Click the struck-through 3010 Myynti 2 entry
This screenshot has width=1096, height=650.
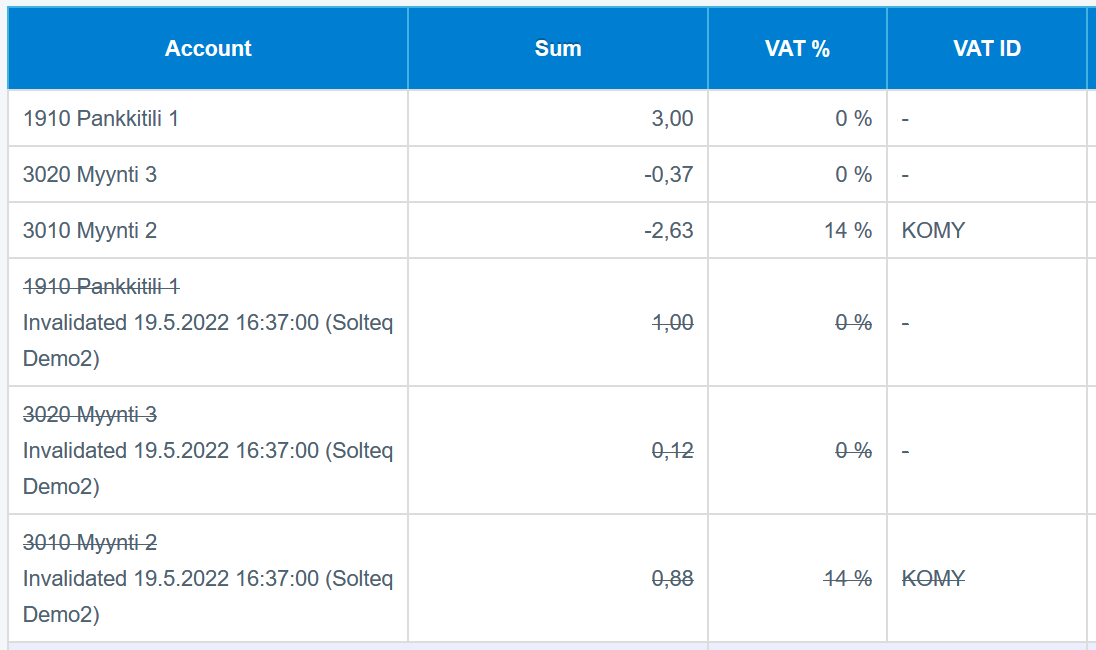tap(90, 543)
